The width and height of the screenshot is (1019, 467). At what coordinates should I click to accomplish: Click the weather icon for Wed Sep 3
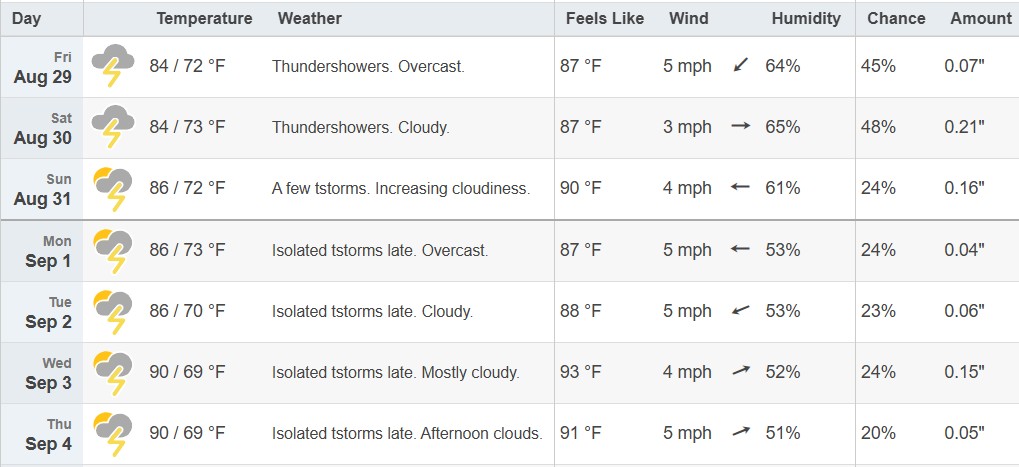coord(113,372)
